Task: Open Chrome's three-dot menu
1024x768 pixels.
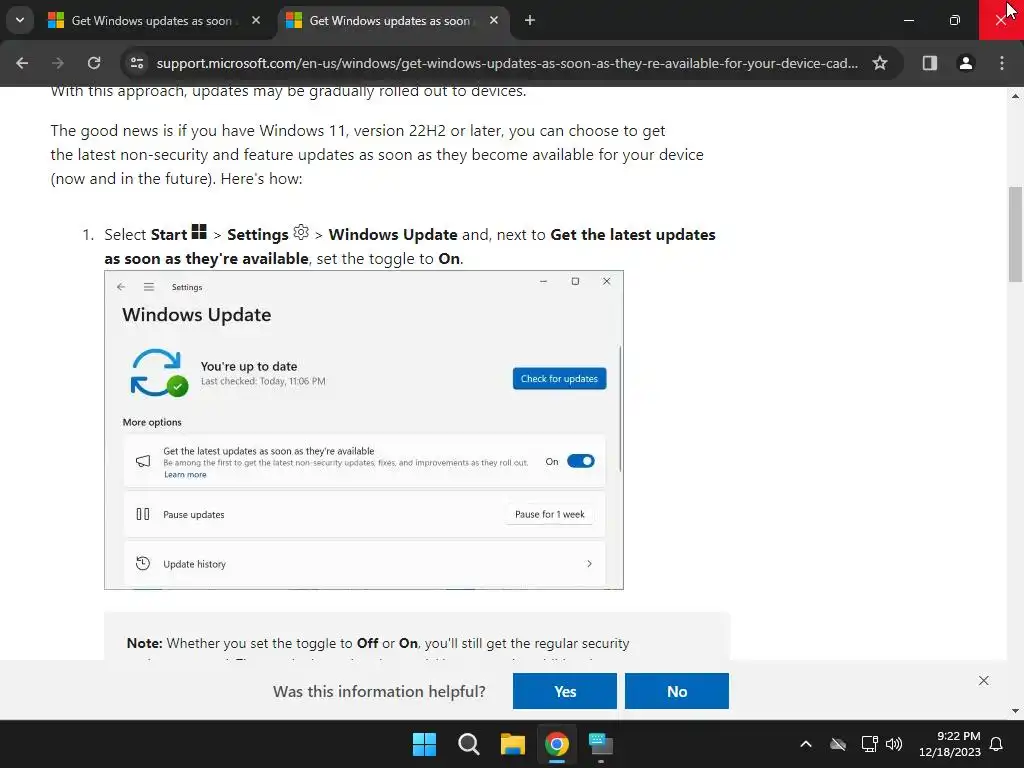Action: pyautogui.click(x=1002, y=63)
